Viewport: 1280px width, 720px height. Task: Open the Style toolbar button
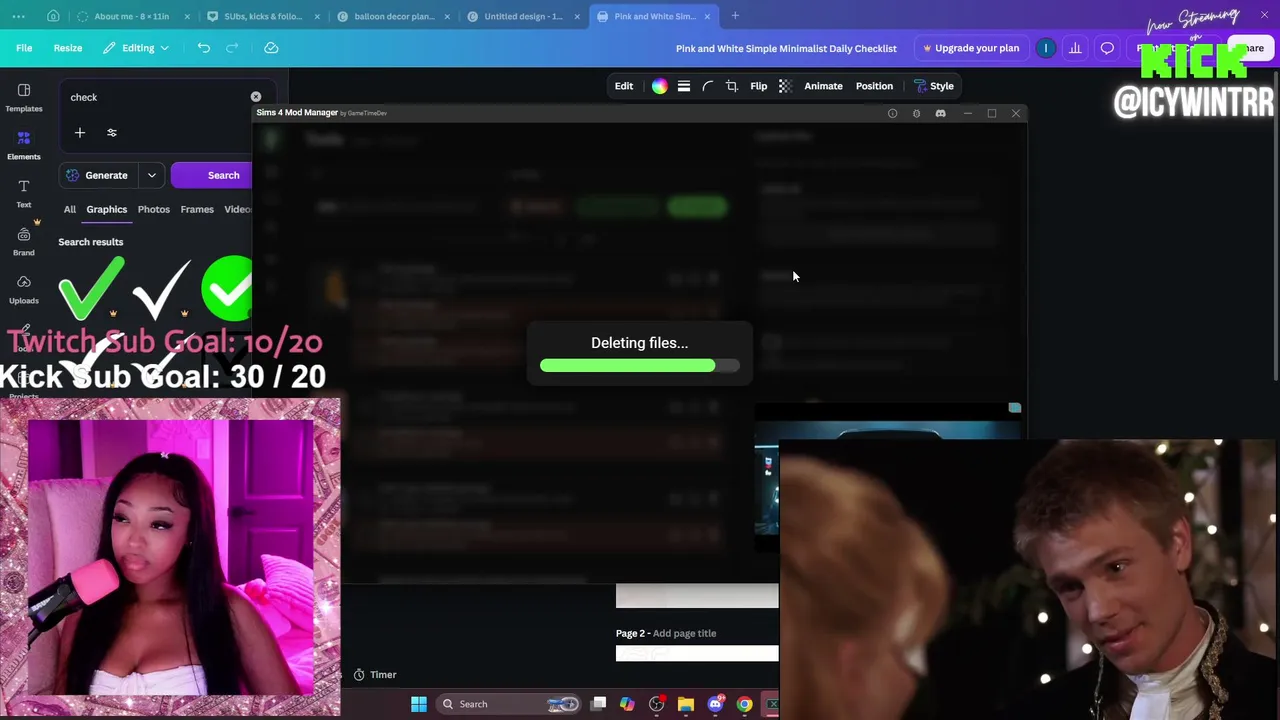[x=934, y=86]
